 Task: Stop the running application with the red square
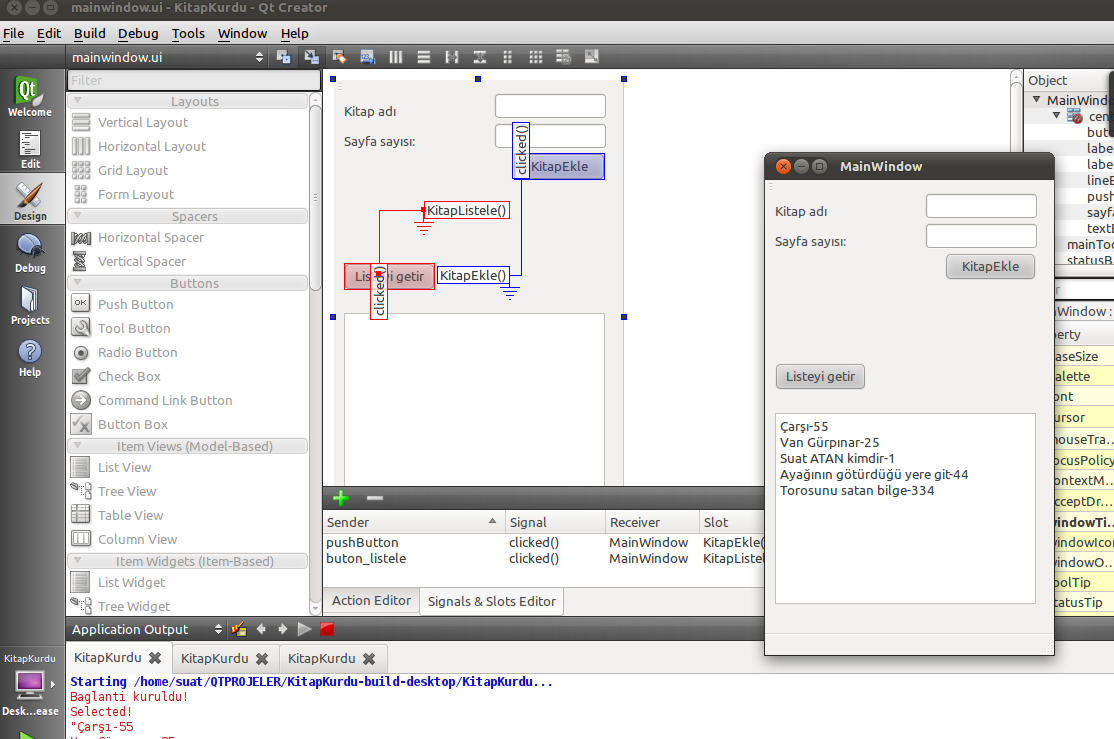(327, 629)
